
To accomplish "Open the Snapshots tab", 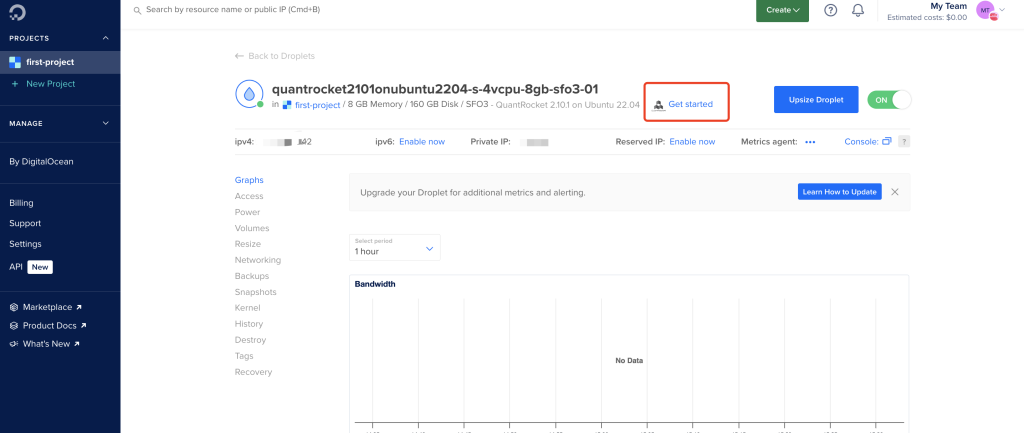I will [x=255, y=292].
